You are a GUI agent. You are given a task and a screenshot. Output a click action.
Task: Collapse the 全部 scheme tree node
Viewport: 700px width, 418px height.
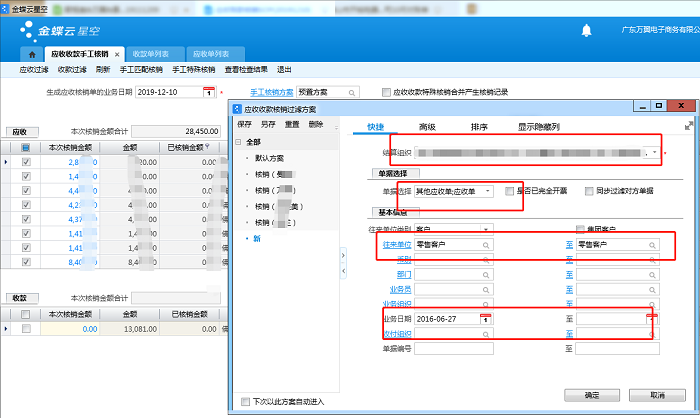tap(239, 142)
